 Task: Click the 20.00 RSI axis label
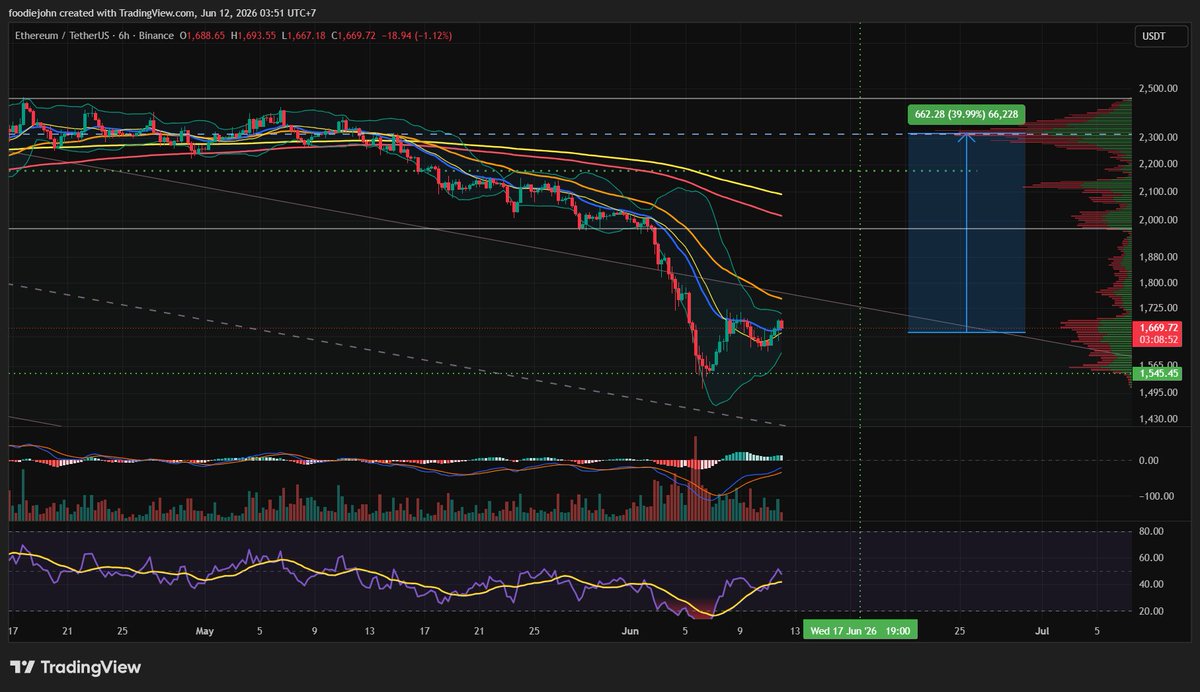coord(1149,611)
